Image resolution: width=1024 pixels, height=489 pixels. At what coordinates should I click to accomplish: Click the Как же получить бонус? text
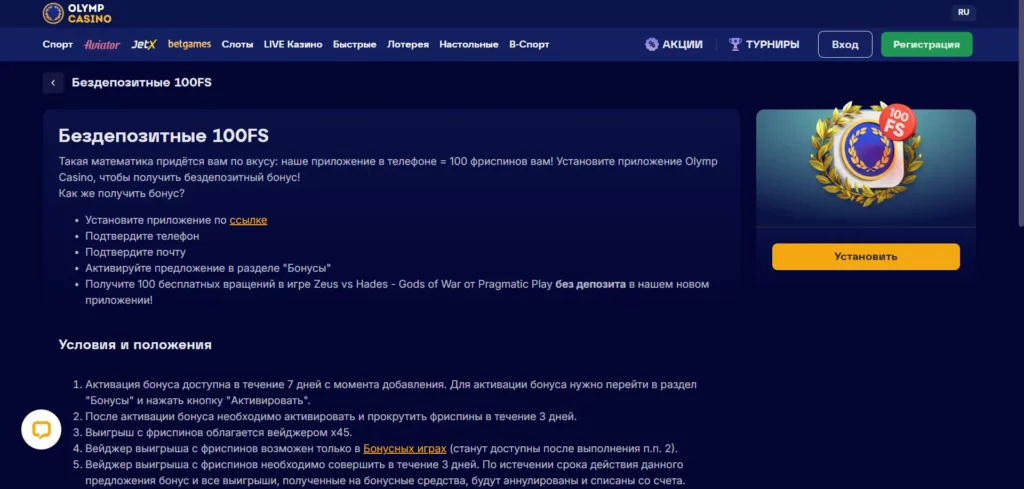[x=121, y=193]
